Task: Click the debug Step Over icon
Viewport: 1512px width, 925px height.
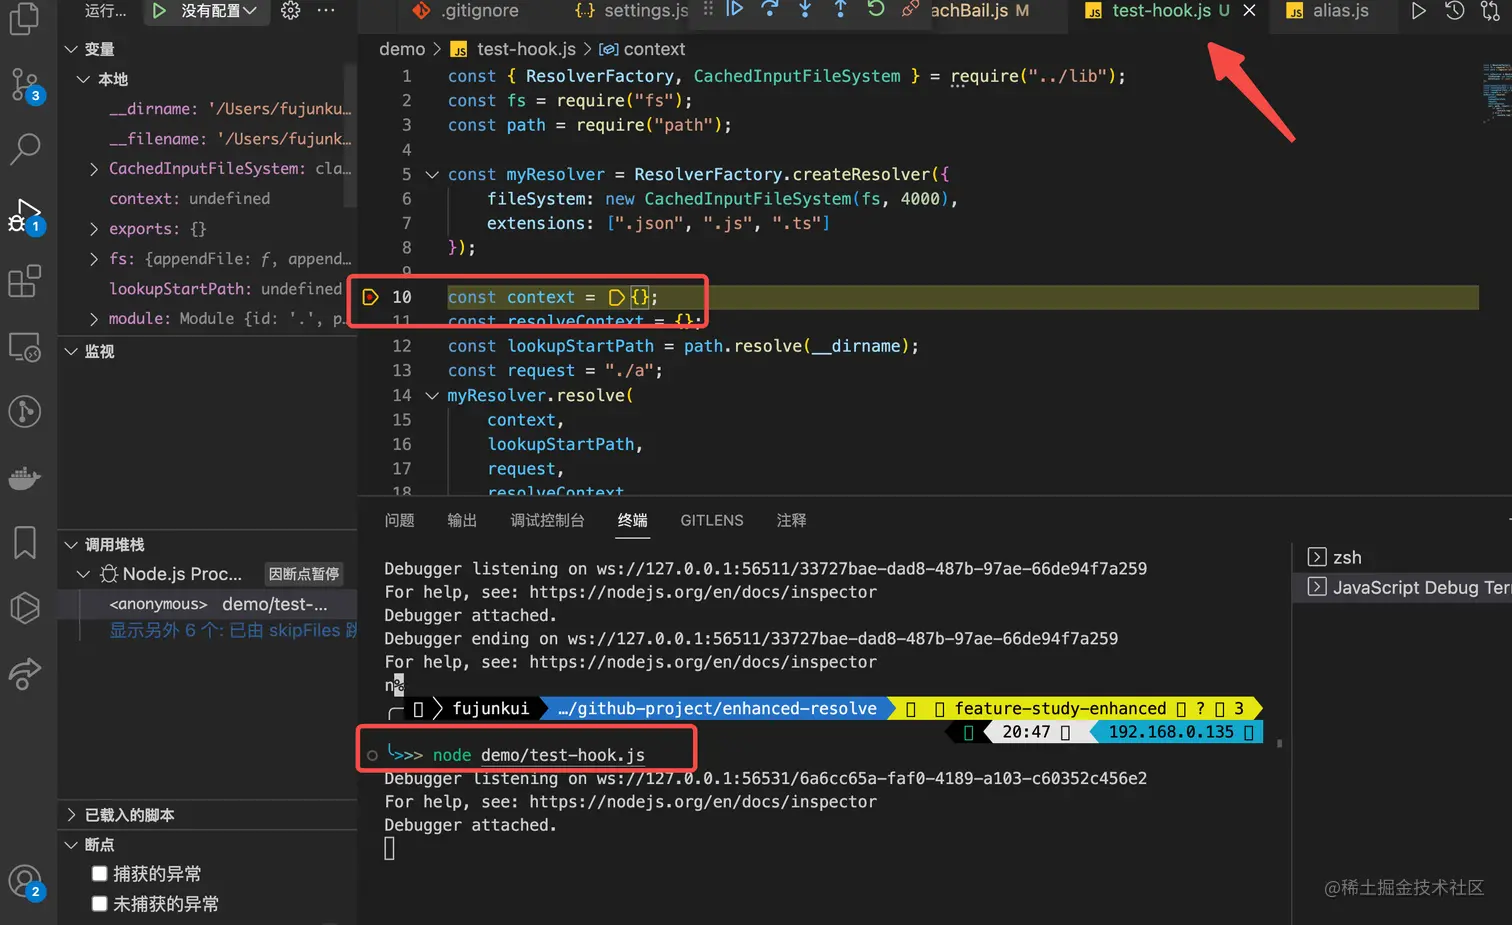Action: 769,10
